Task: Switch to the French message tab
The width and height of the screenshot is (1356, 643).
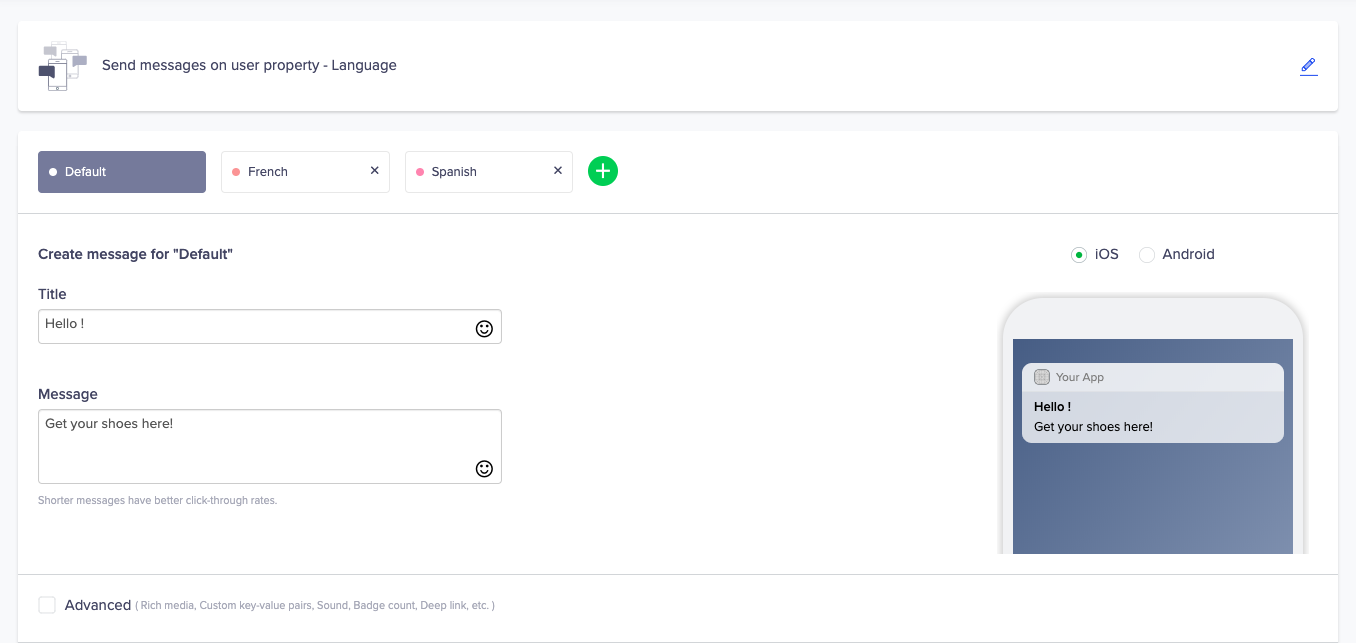Action: coord(305,172)
